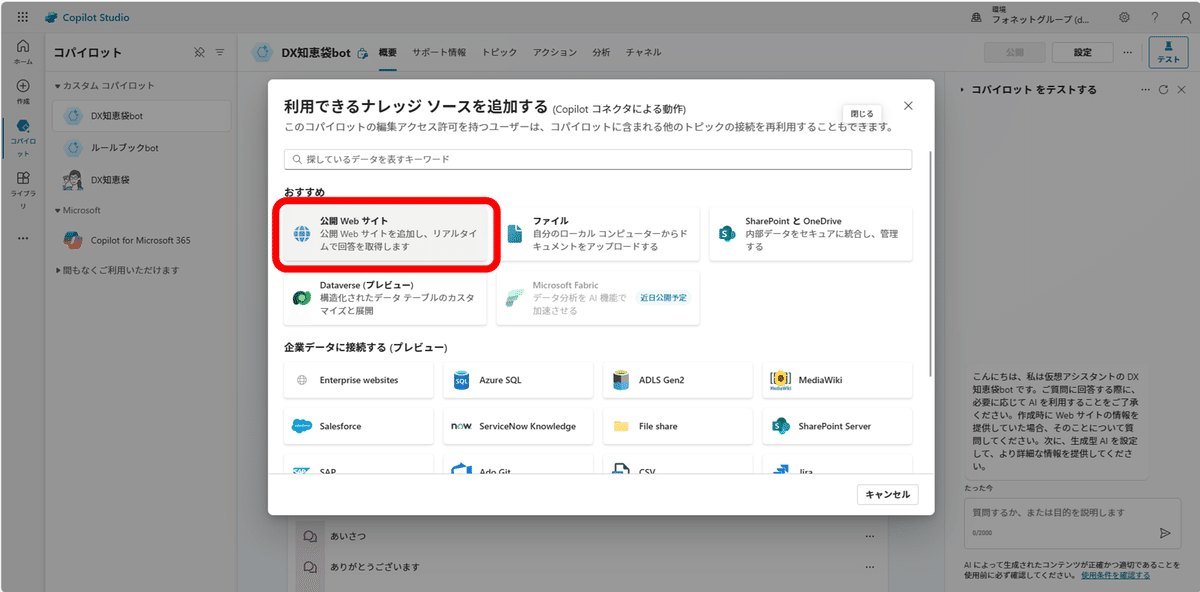Send the test chat message arrow
The height and width of the screenshot is (592, 1200).
1165,533
